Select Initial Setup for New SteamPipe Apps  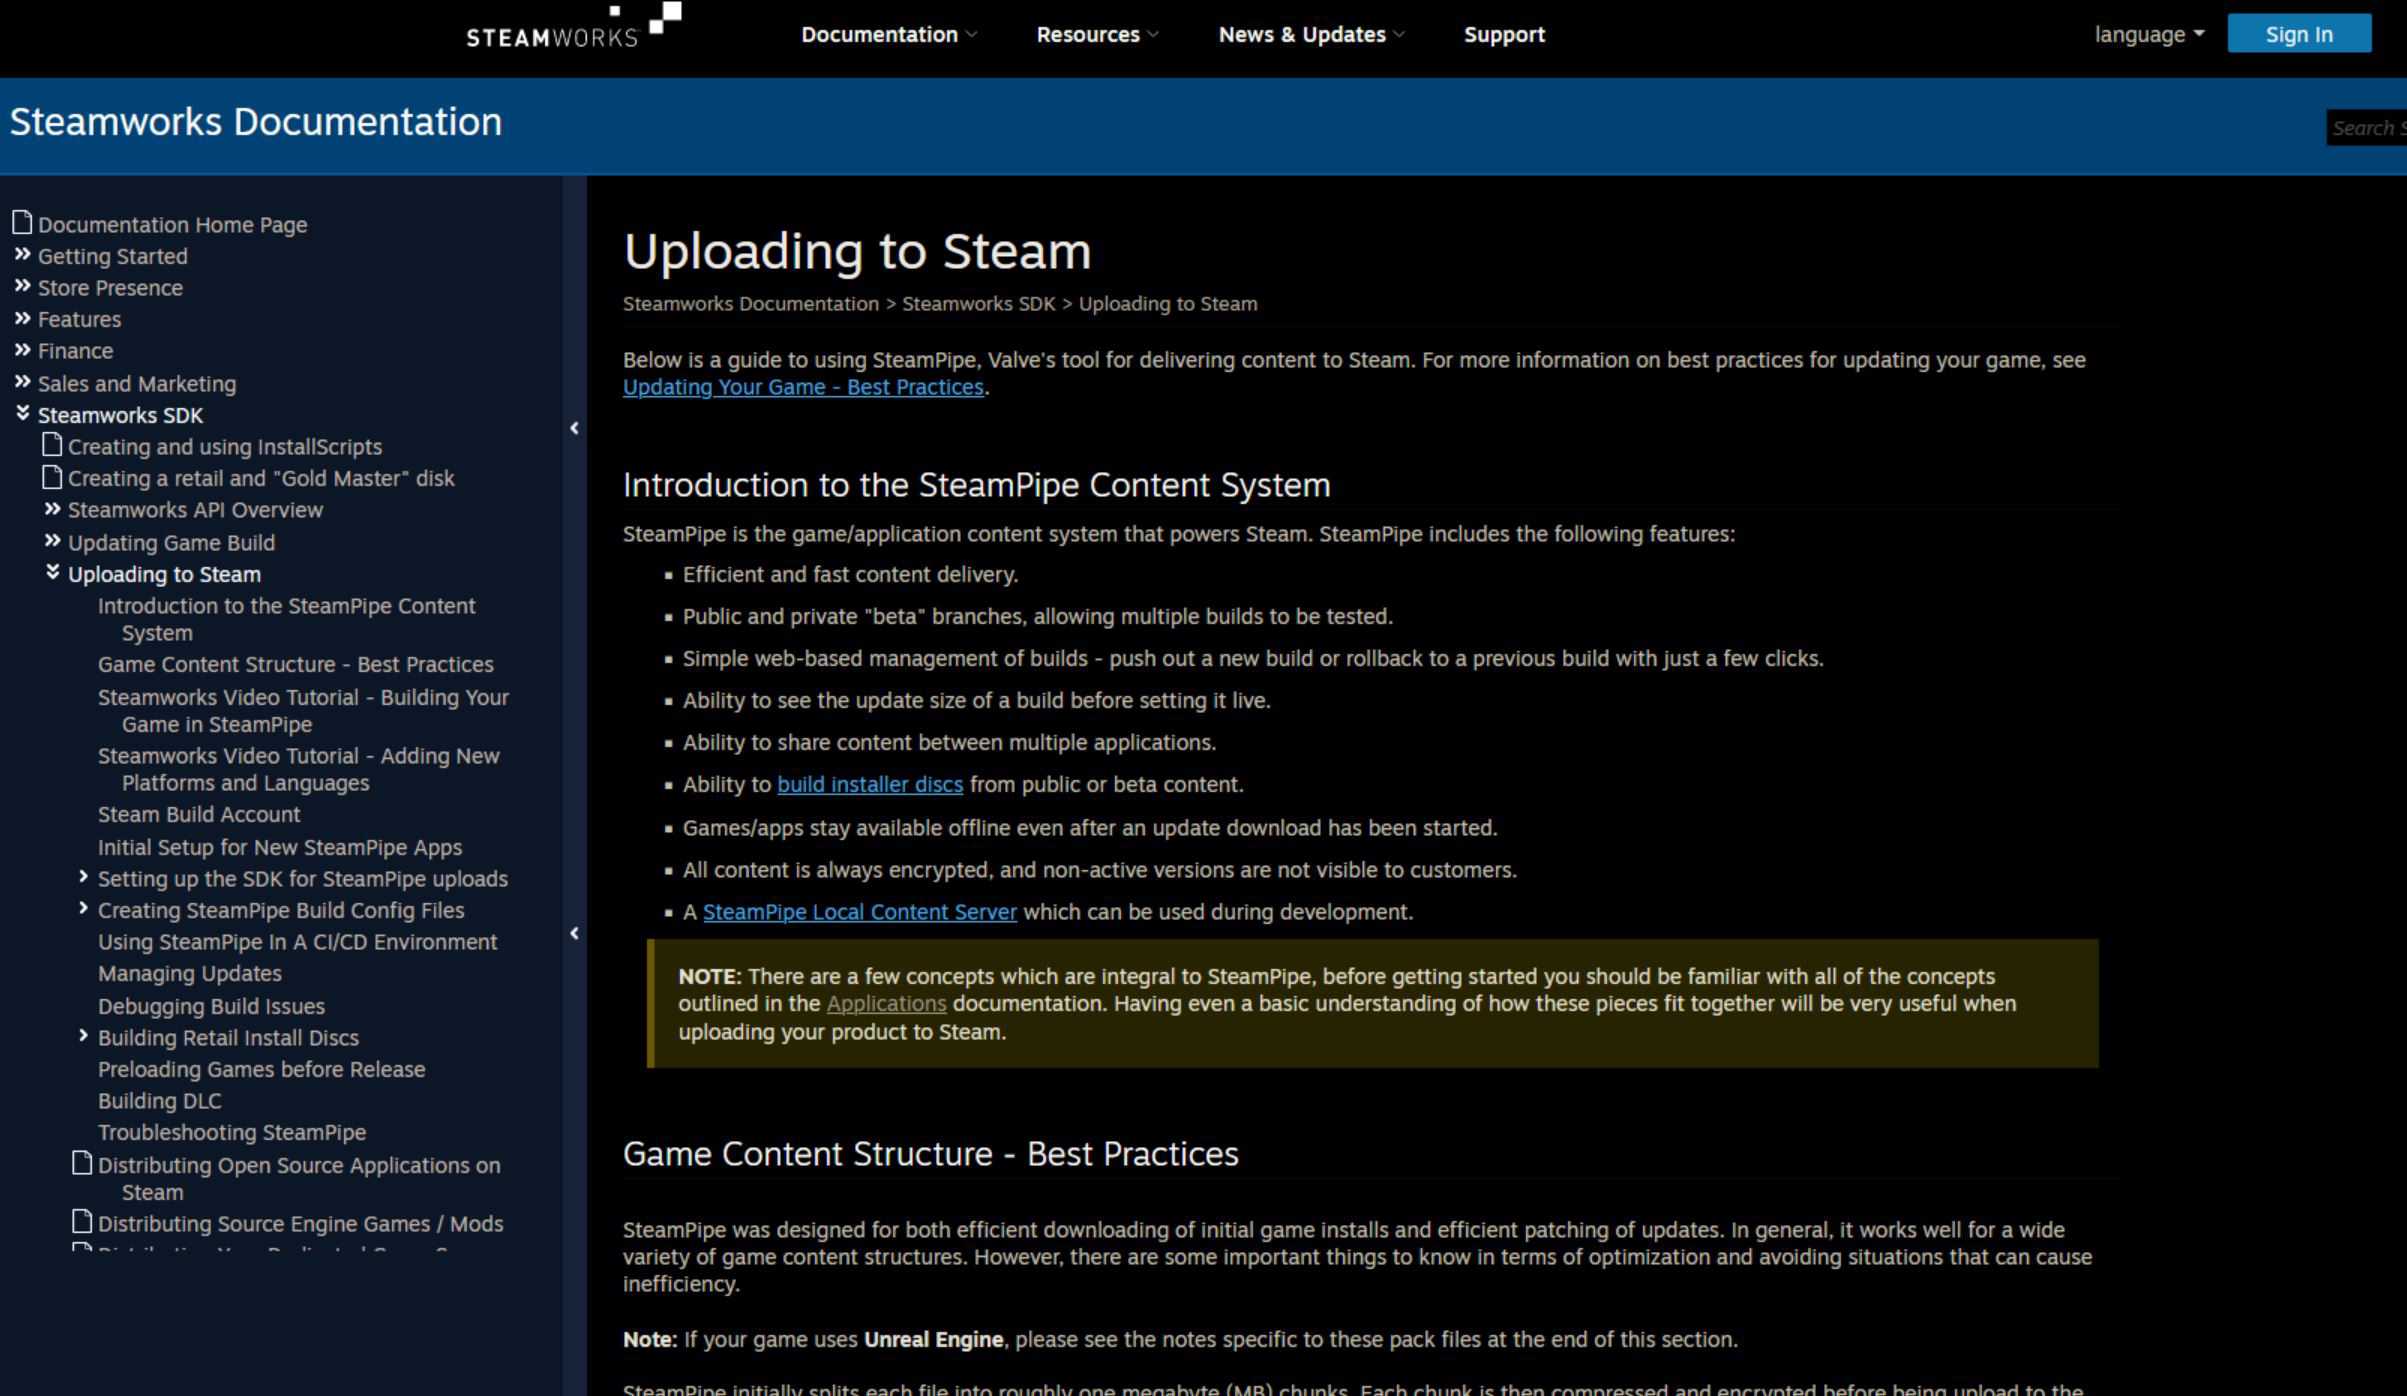click(x=280, y=848)
